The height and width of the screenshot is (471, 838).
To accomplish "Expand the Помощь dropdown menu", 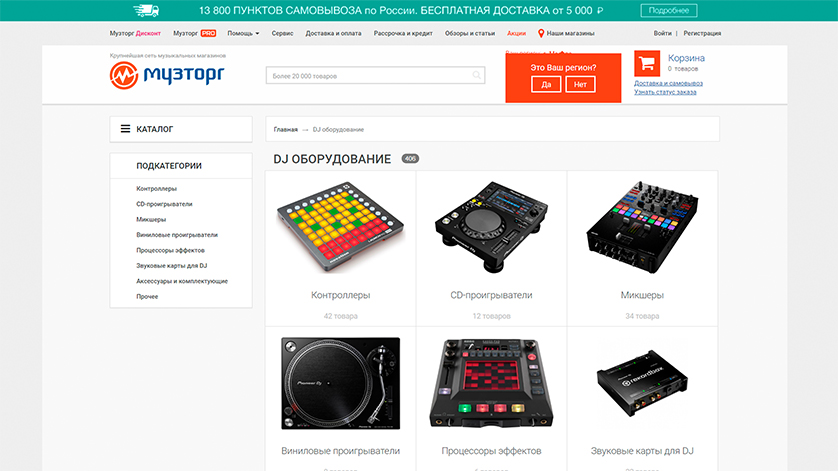I will coord(243,33).
